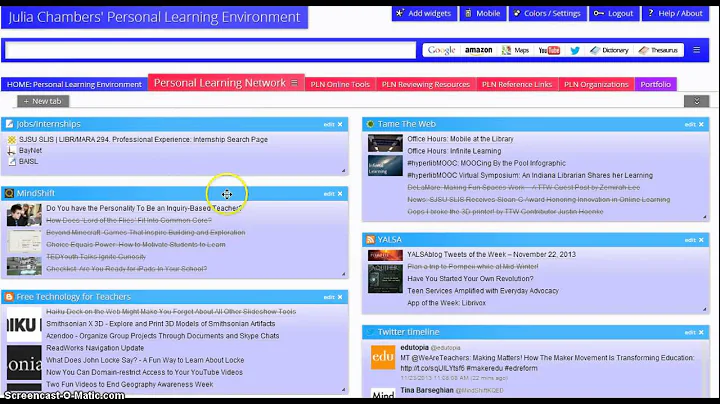Edit the YALSA widget
The image size is (720, 404).
[690, 240]
